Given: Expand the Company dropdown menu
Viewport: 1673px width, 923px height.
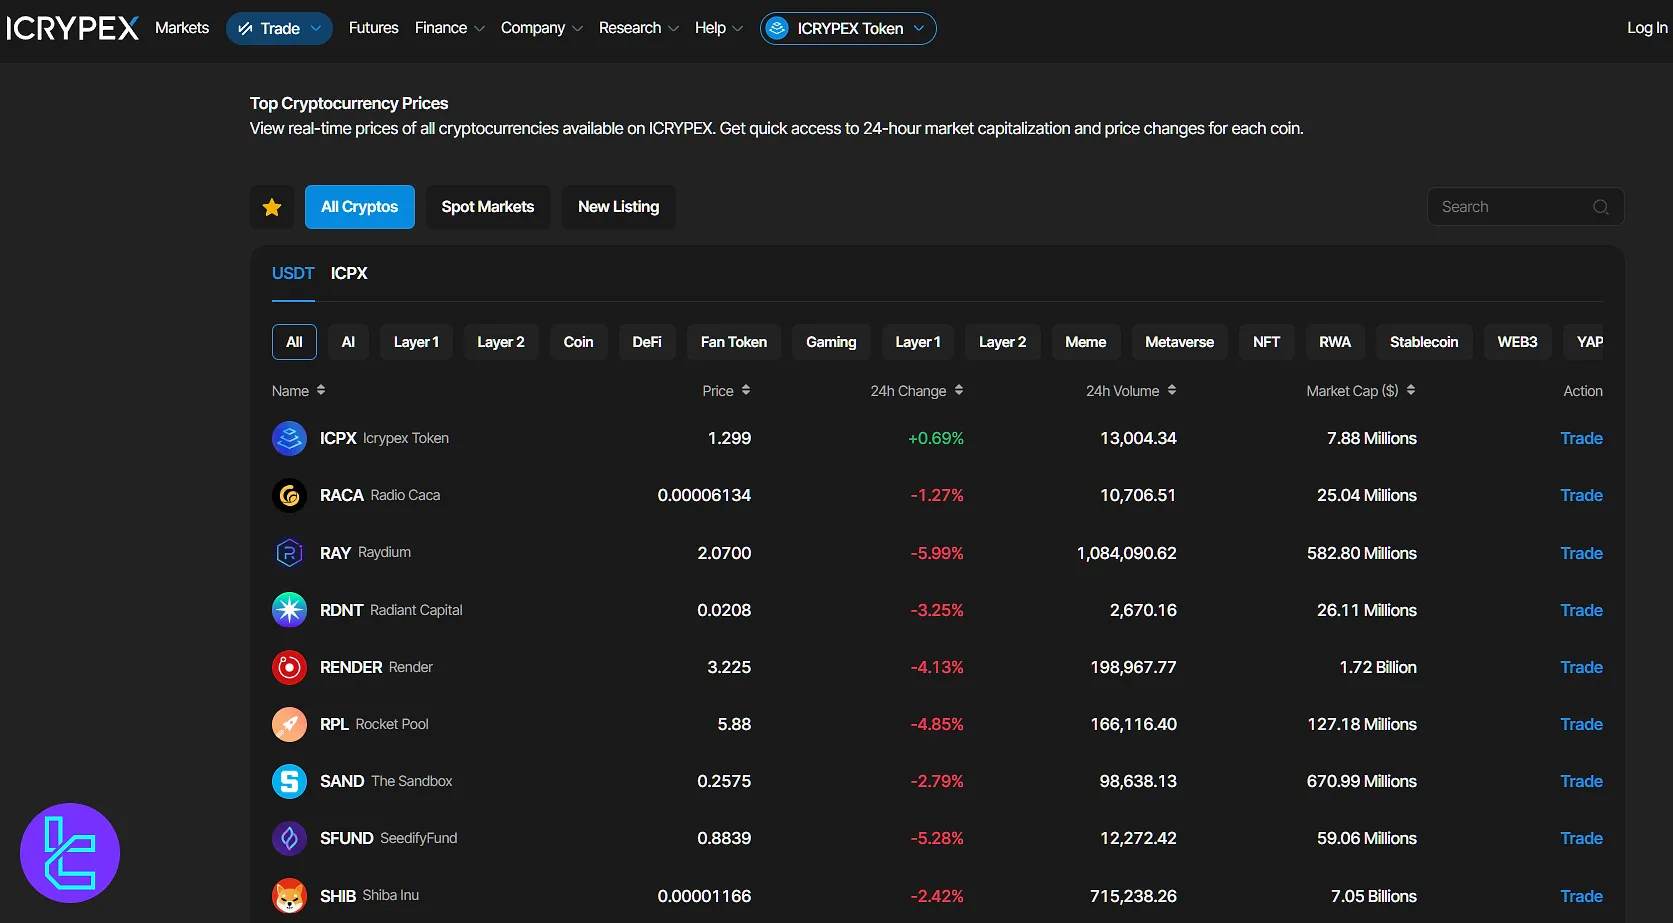Looking at the screenshot, I should pos(542,28).
